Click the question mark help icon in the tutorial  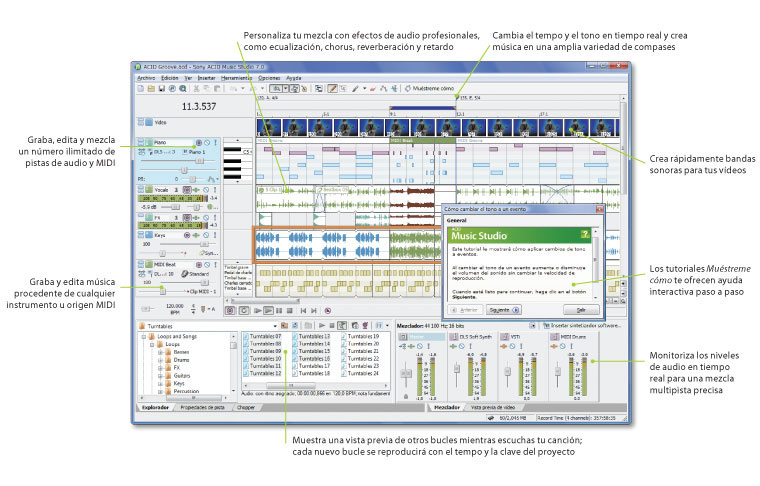pyautogui.click(x=585, y=235)
